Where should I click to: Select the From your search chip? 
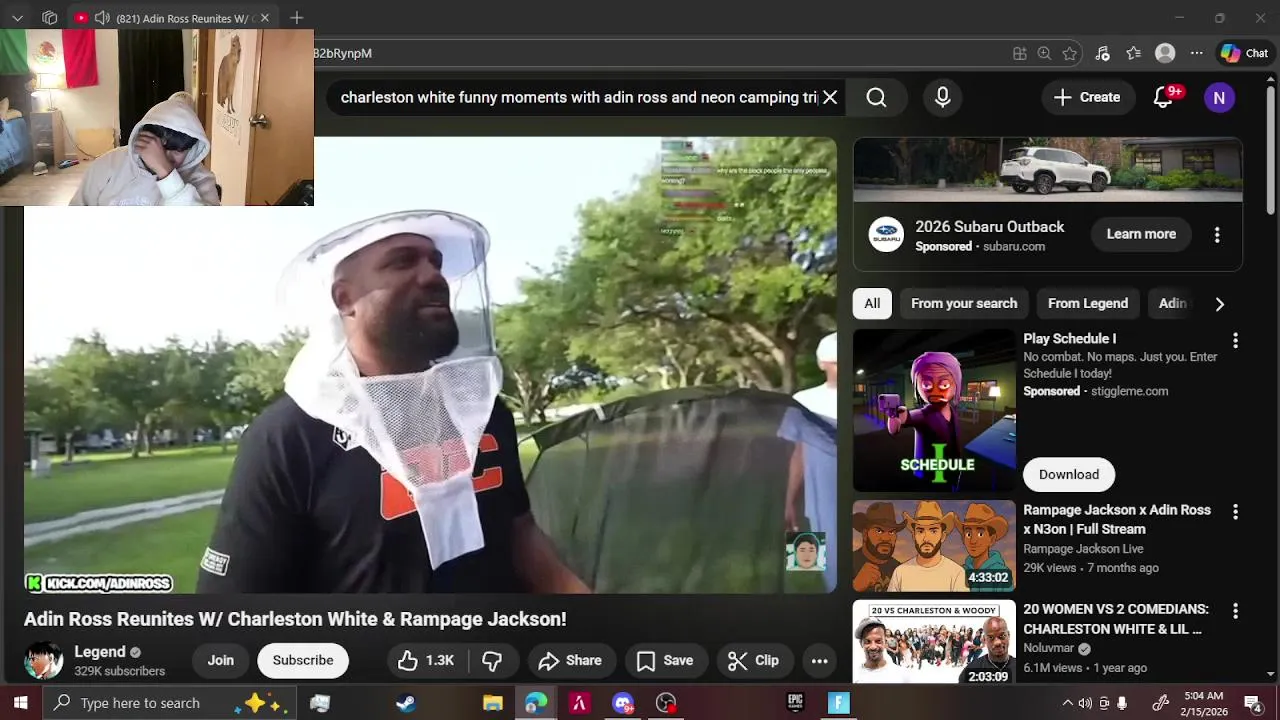964,303
